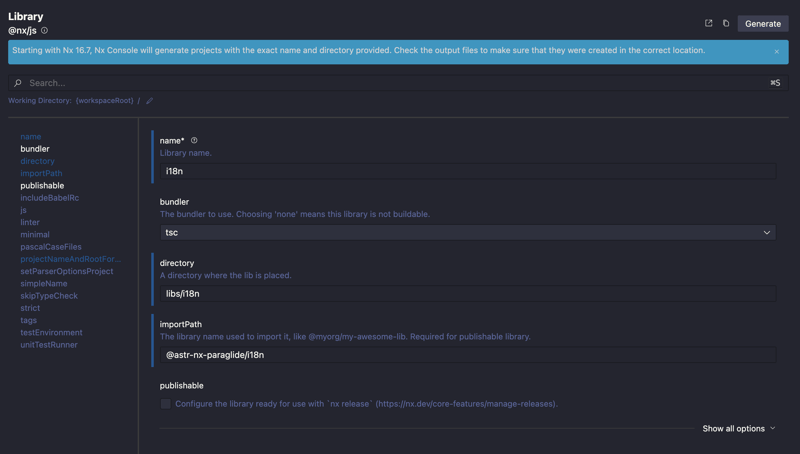
Task: Dismiss the Nx 16.7 info banner
Action: click(777, 52)
